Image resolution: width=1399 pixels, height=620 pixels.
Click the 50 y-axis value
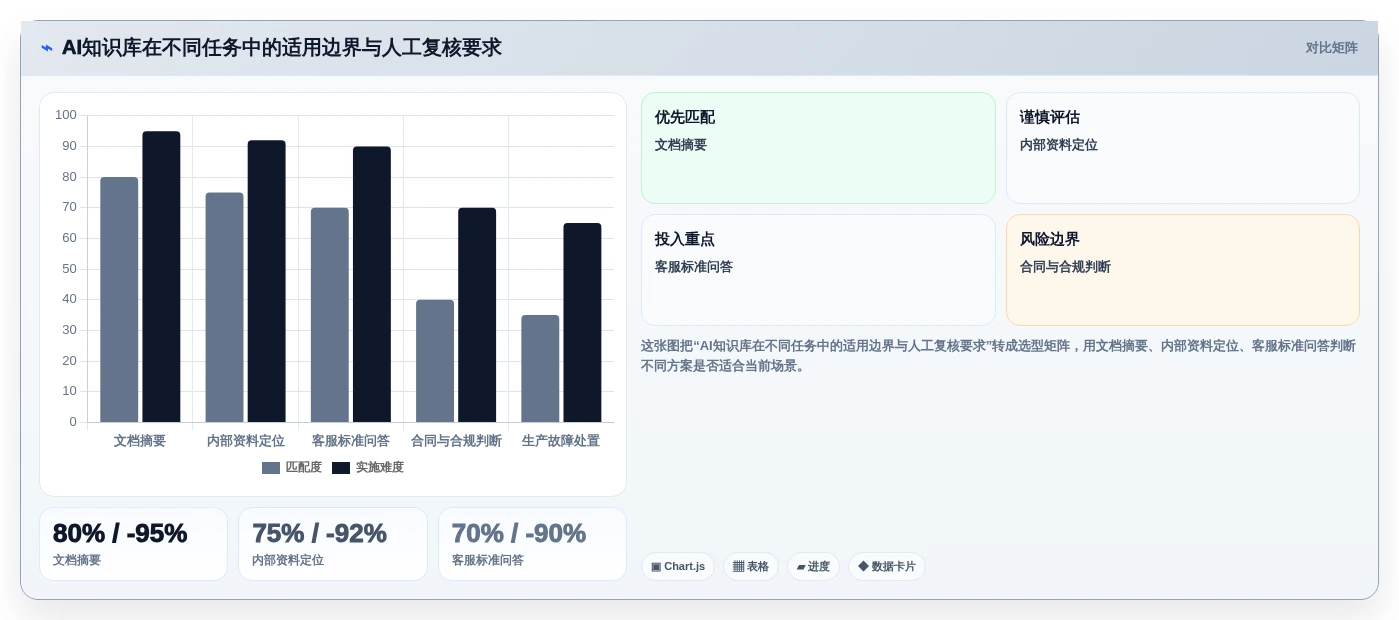pyautogui.click(x=69, y=269)
